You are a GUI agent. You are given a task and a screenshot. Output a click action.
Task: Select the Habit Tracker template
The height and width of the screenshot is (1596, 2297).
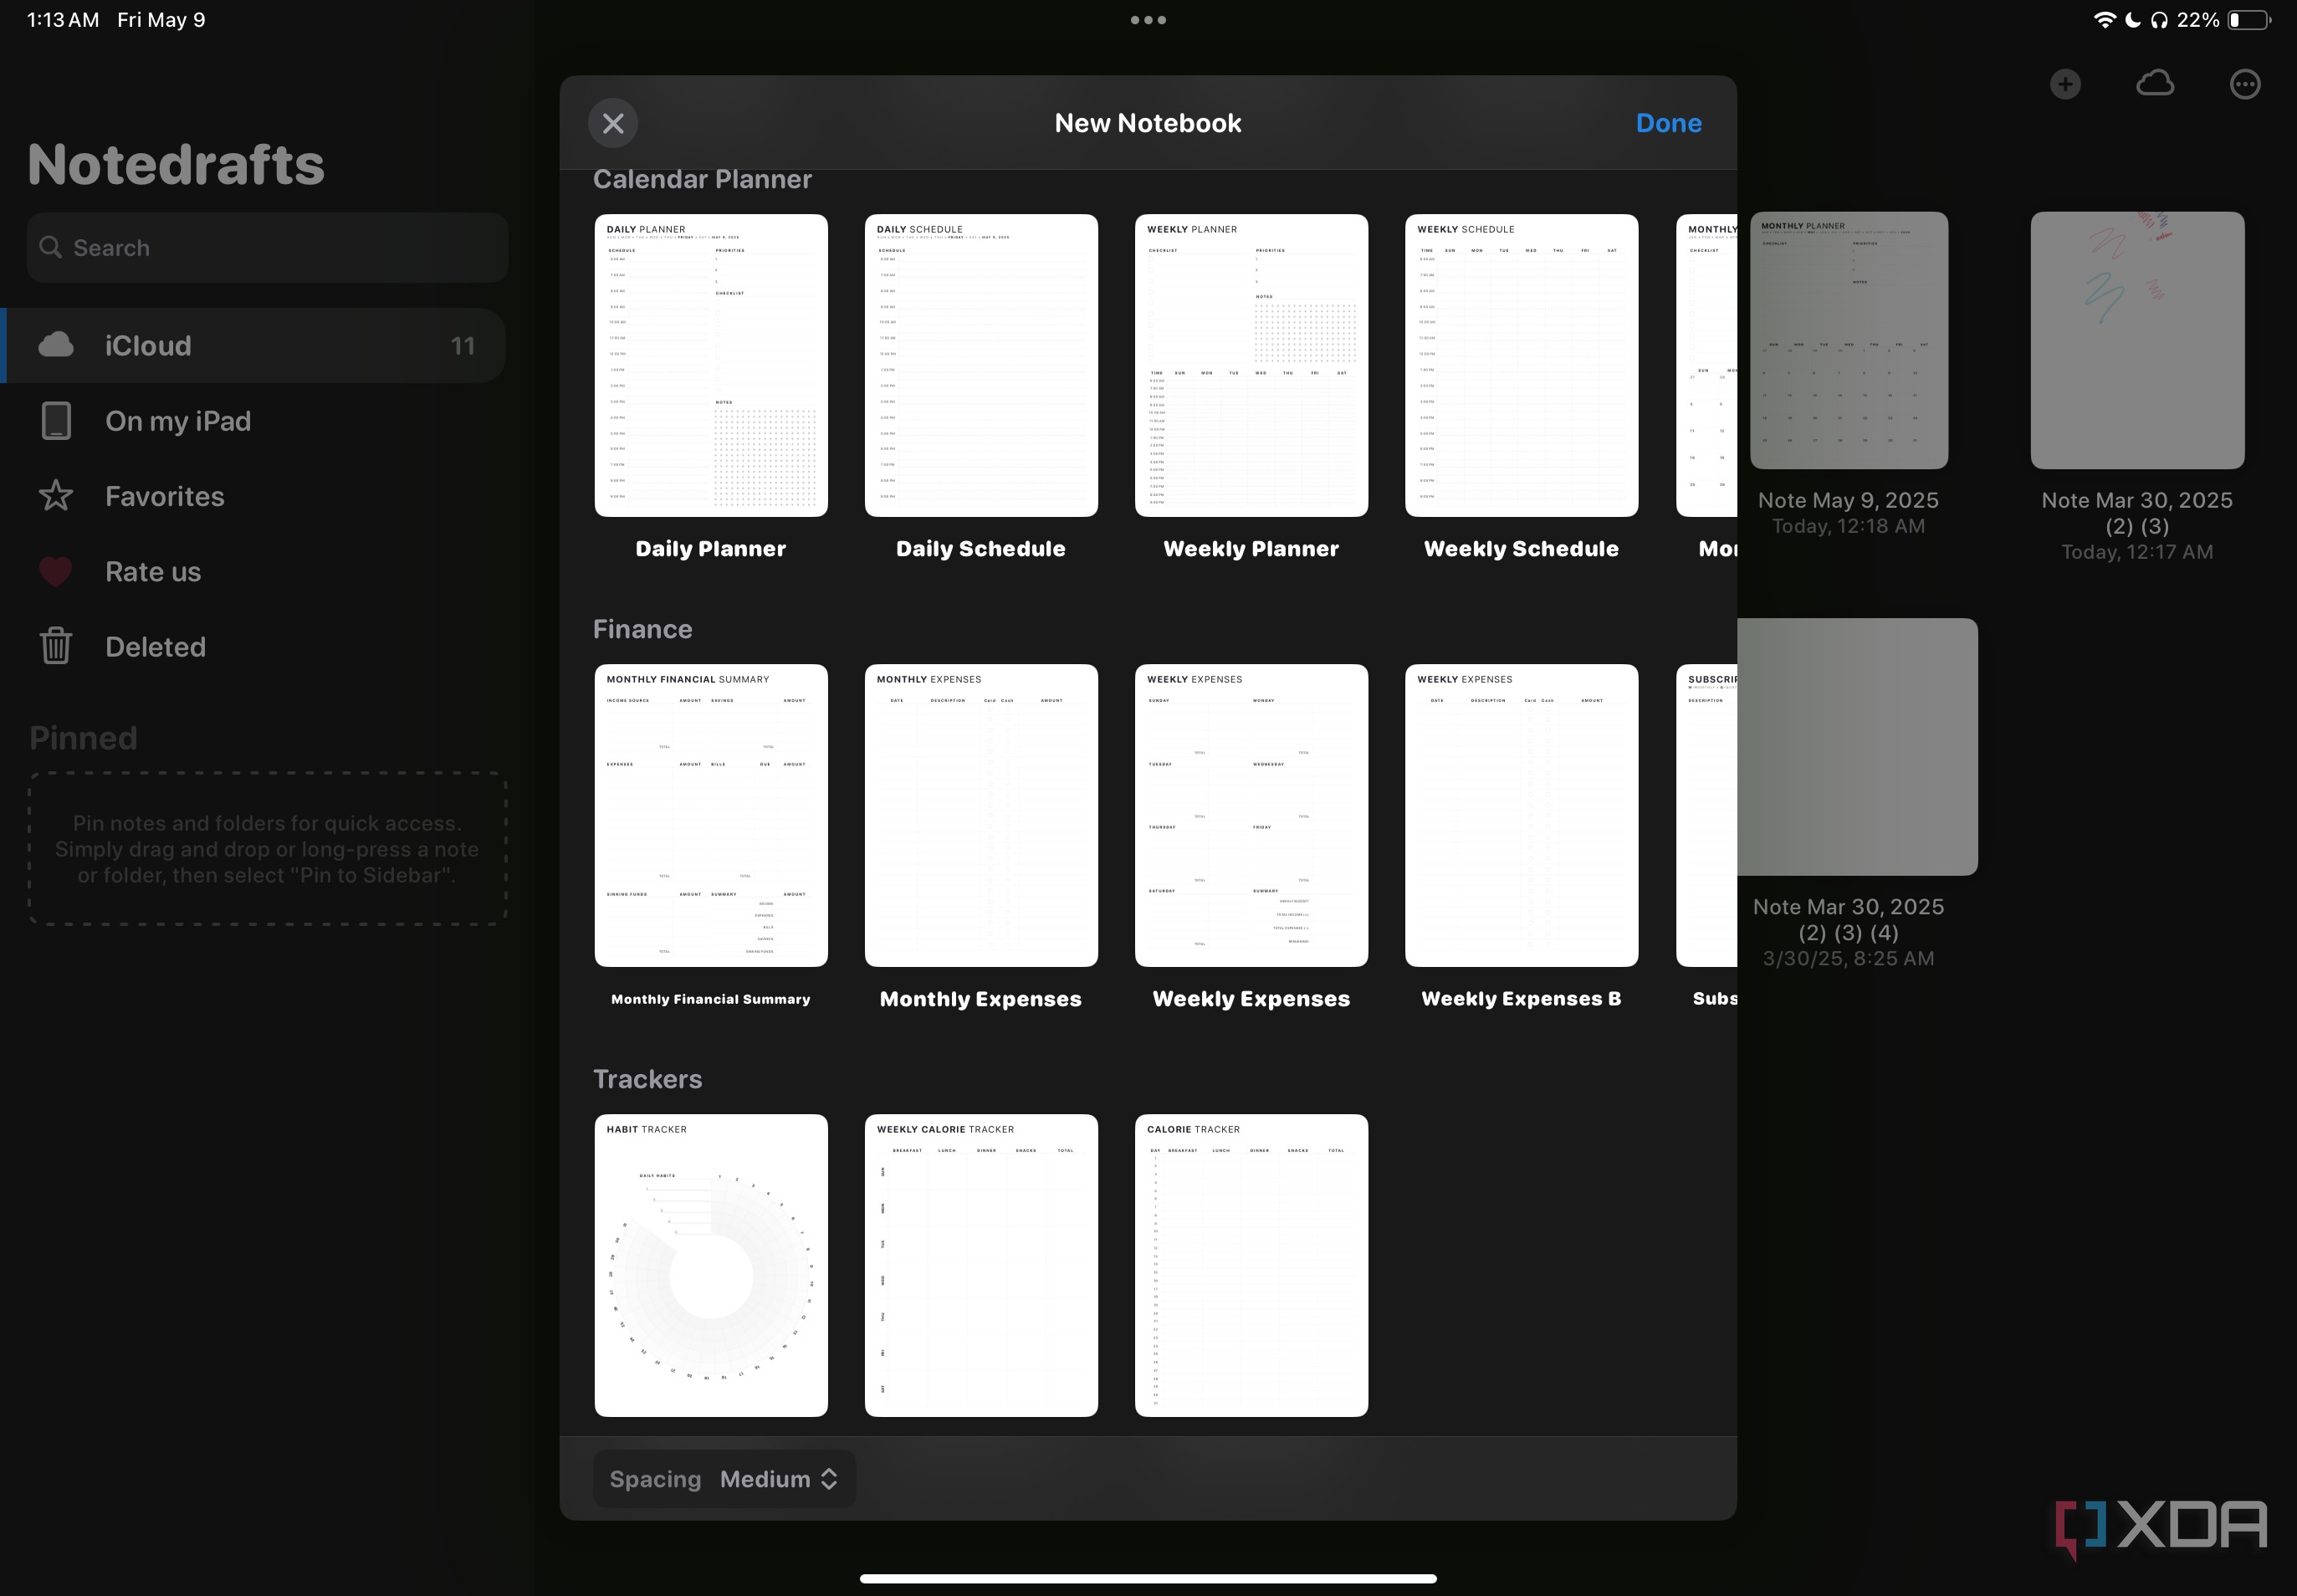[710, 1265]
